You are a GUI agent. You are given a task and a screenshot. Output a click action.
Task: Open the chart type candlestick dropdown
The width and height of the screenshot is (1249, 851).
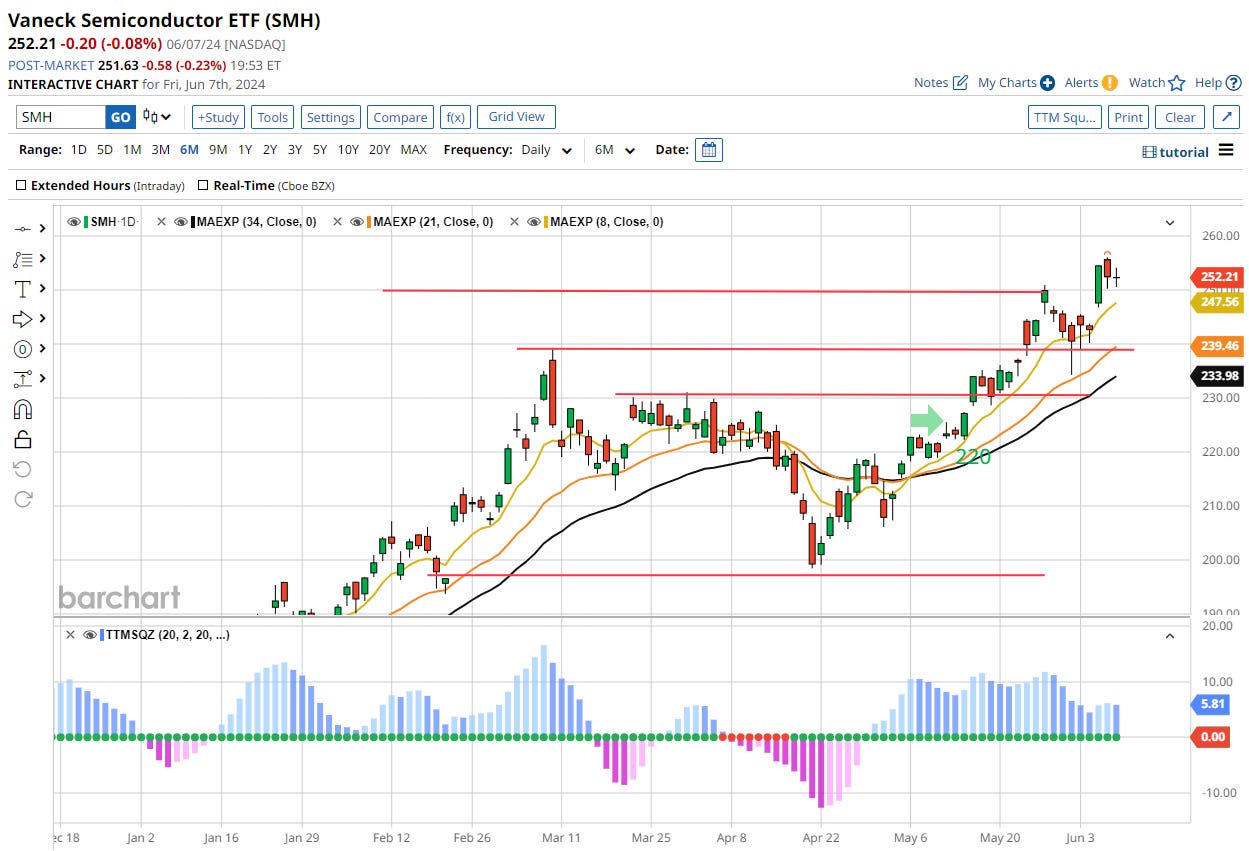(x=157, y=117)
